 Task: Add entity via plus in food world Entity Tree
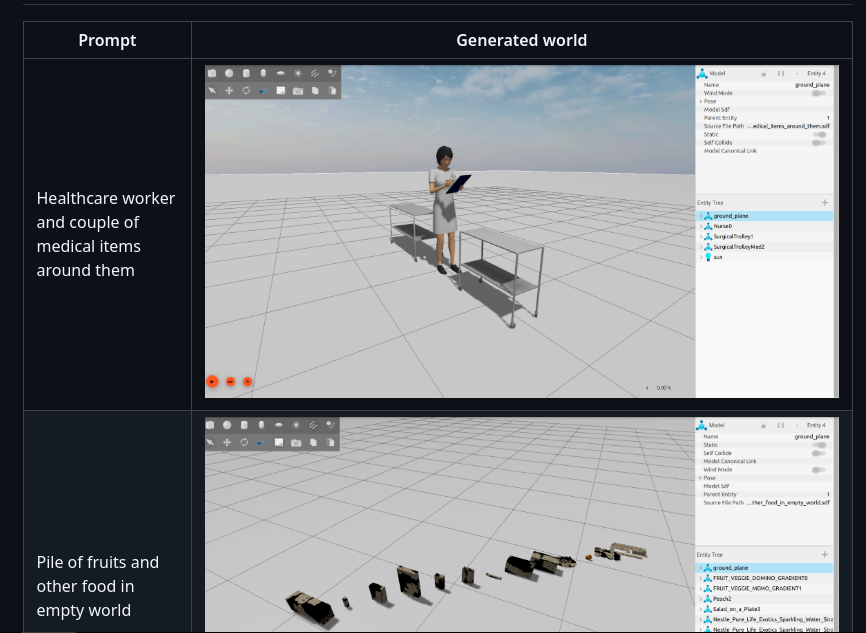tap(825, 554)
